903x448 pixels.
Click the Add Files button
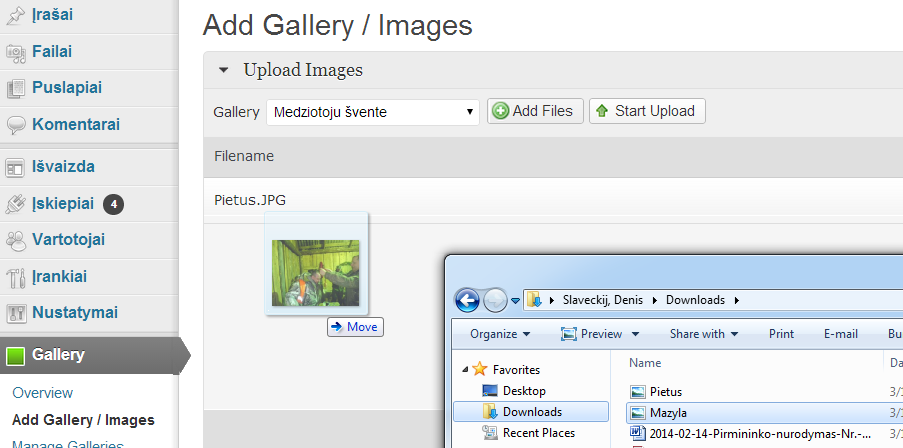coord(533,111)
